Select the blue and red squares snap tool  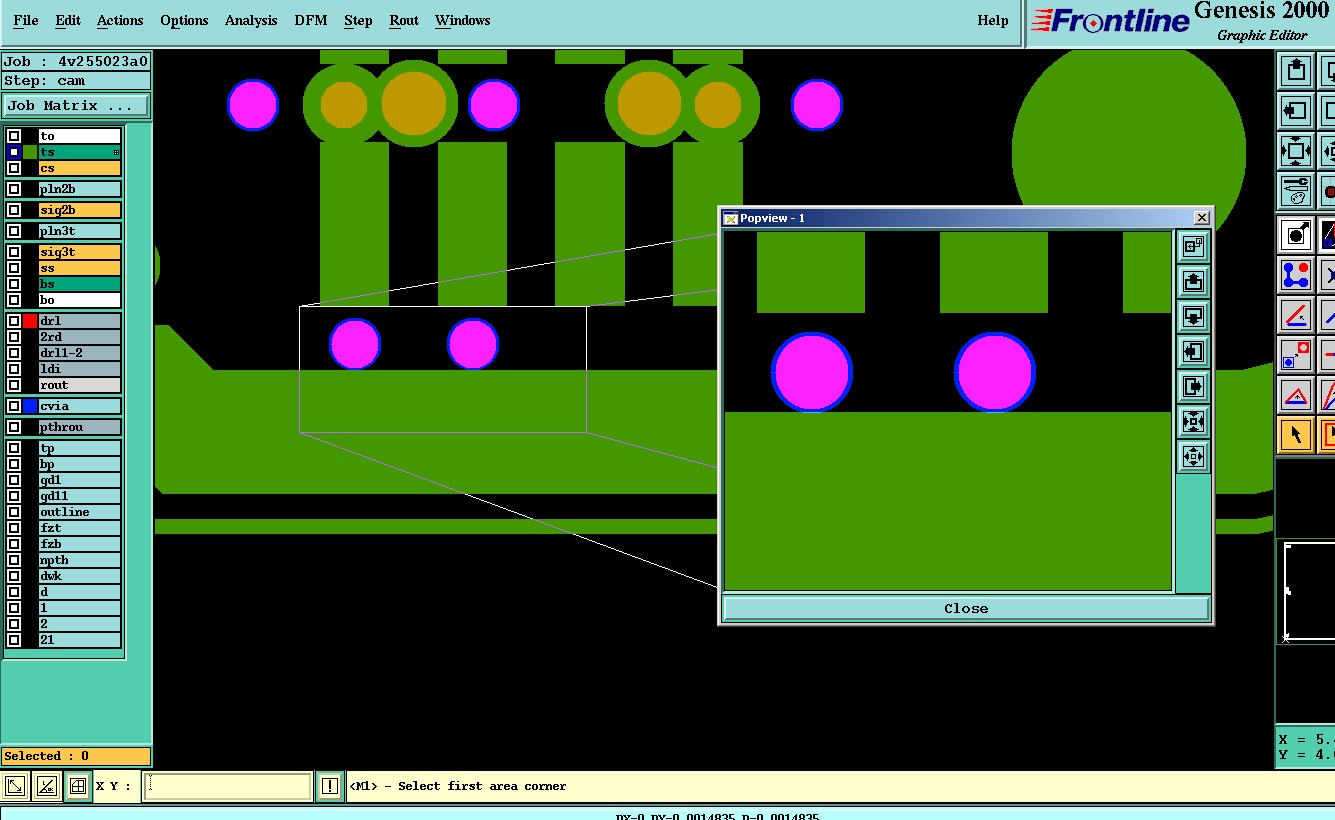point(1296,354)
